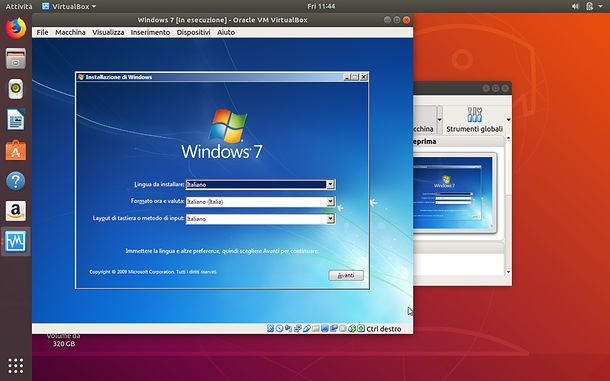Open the Inserimento menu
Viewport: 610px width, 381px height.
point(150,32)
